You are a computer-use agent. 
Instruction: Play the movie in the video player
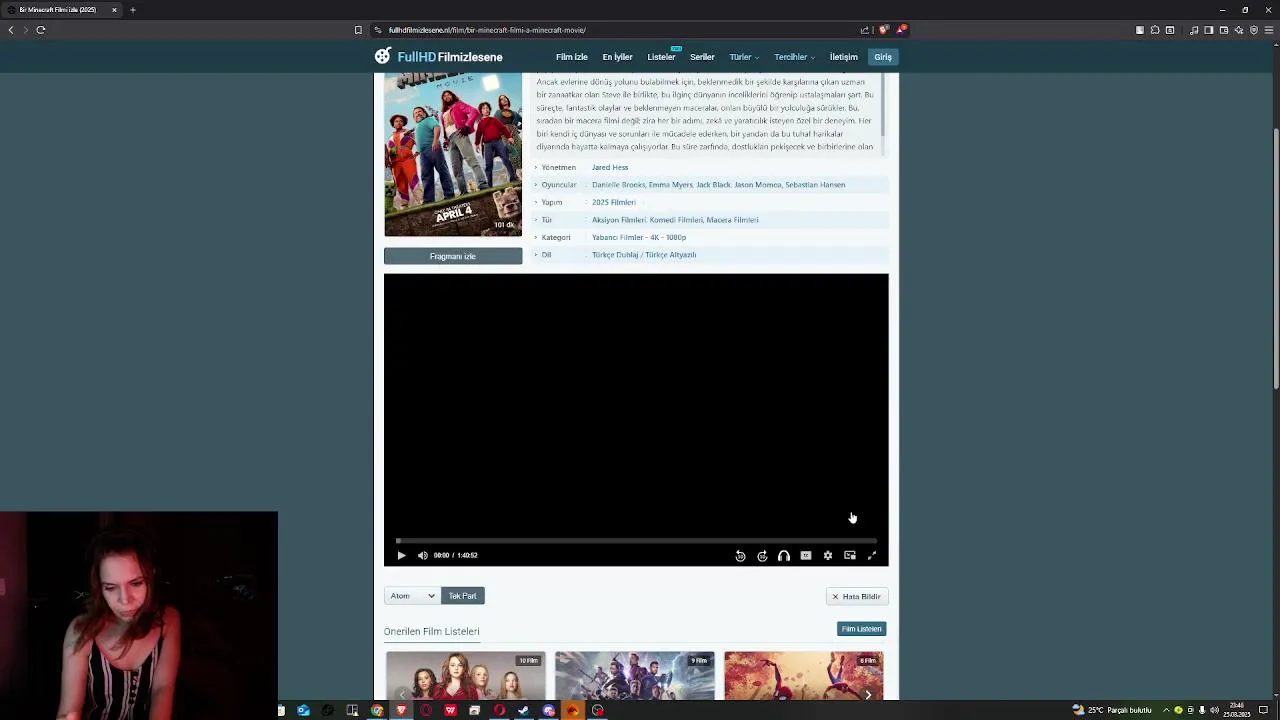[401, 555]
